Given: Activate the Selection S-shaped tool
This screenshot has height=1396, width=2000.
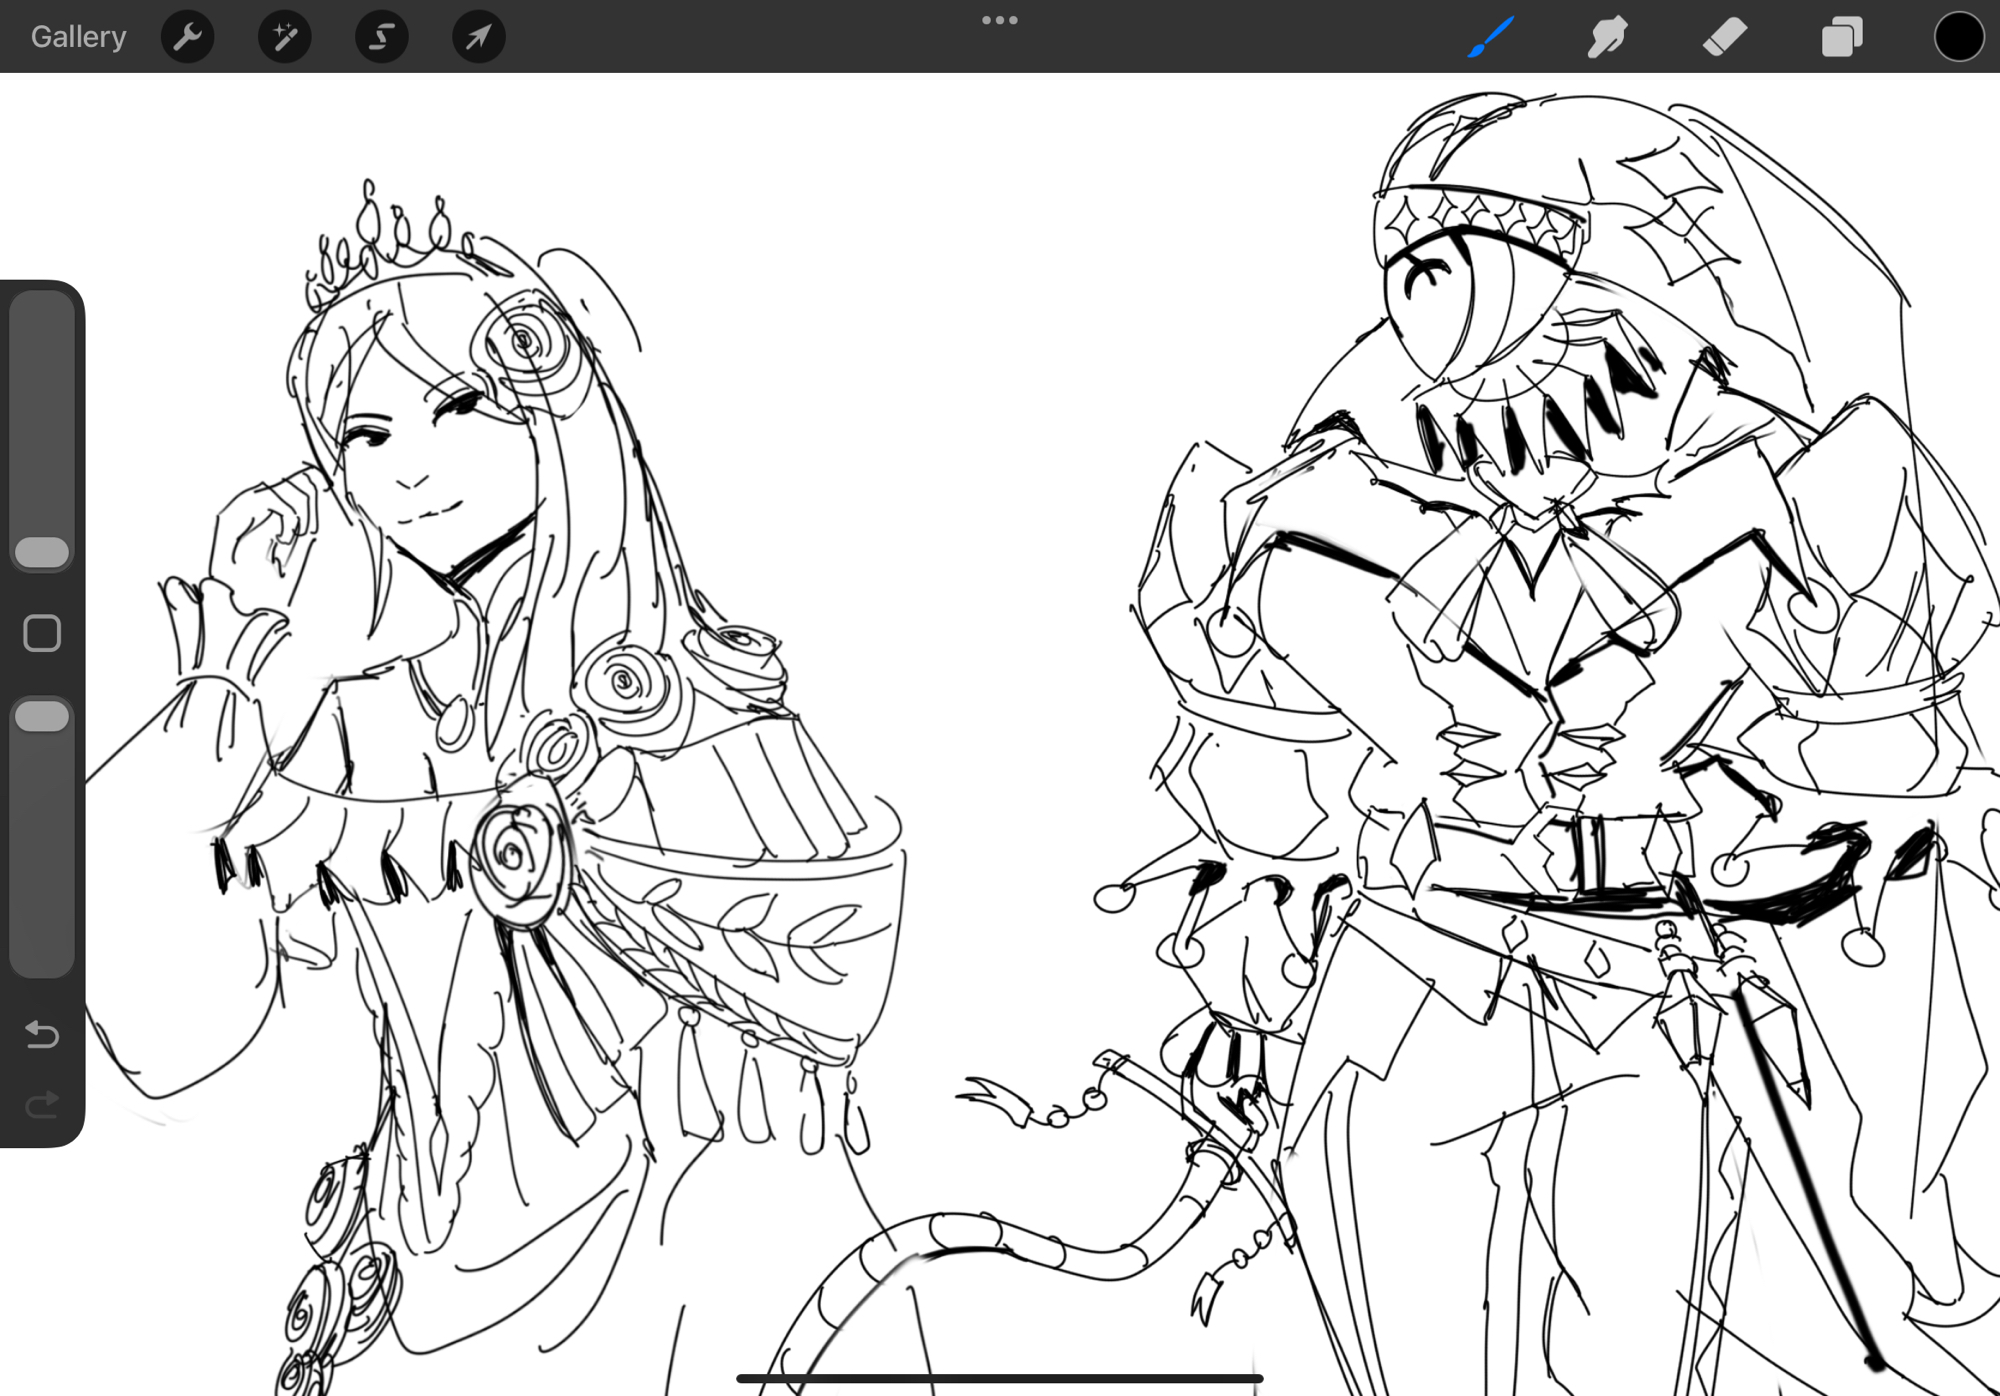Looking at the screenshot, I should 381,37.
